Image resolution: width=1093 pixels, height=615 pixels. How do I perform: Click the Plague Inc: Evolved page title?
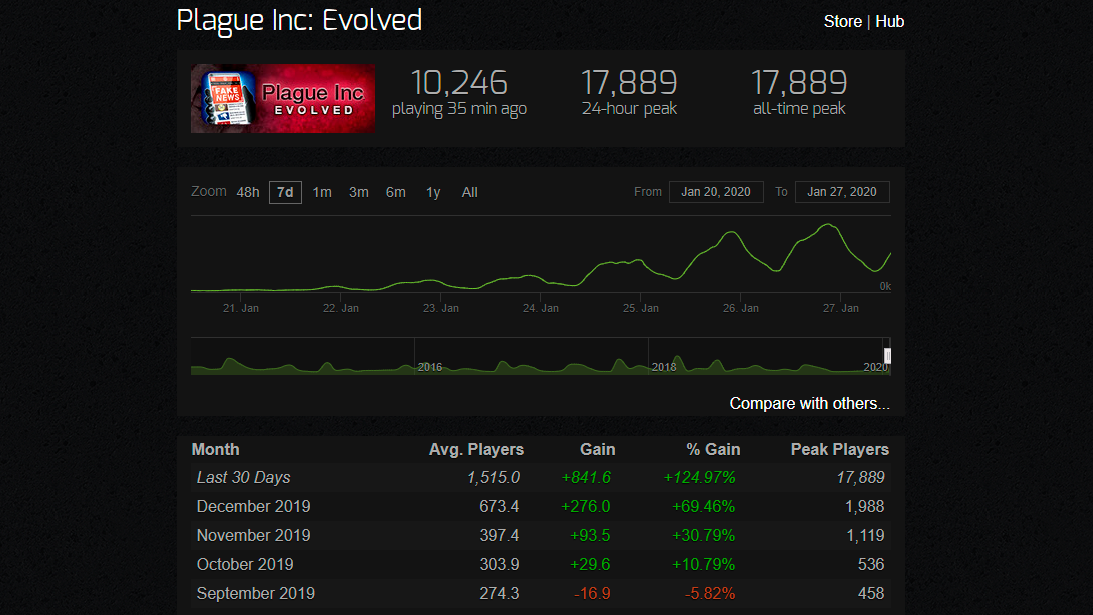(299, 20)
